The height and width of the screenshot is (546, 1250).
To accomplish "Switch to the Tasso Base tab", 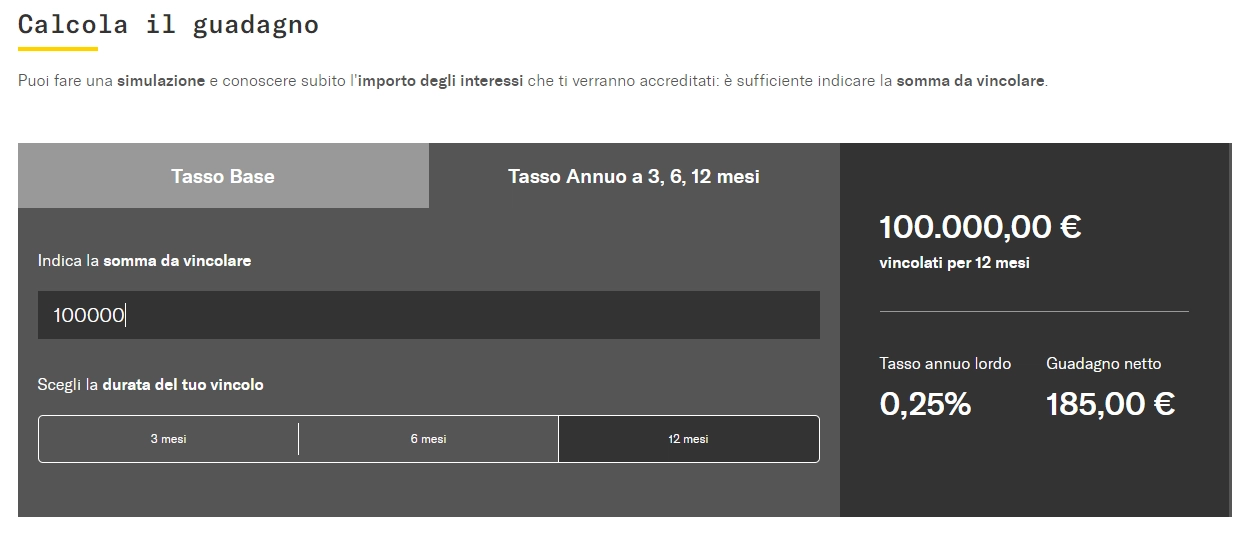I will coord(223,176).
